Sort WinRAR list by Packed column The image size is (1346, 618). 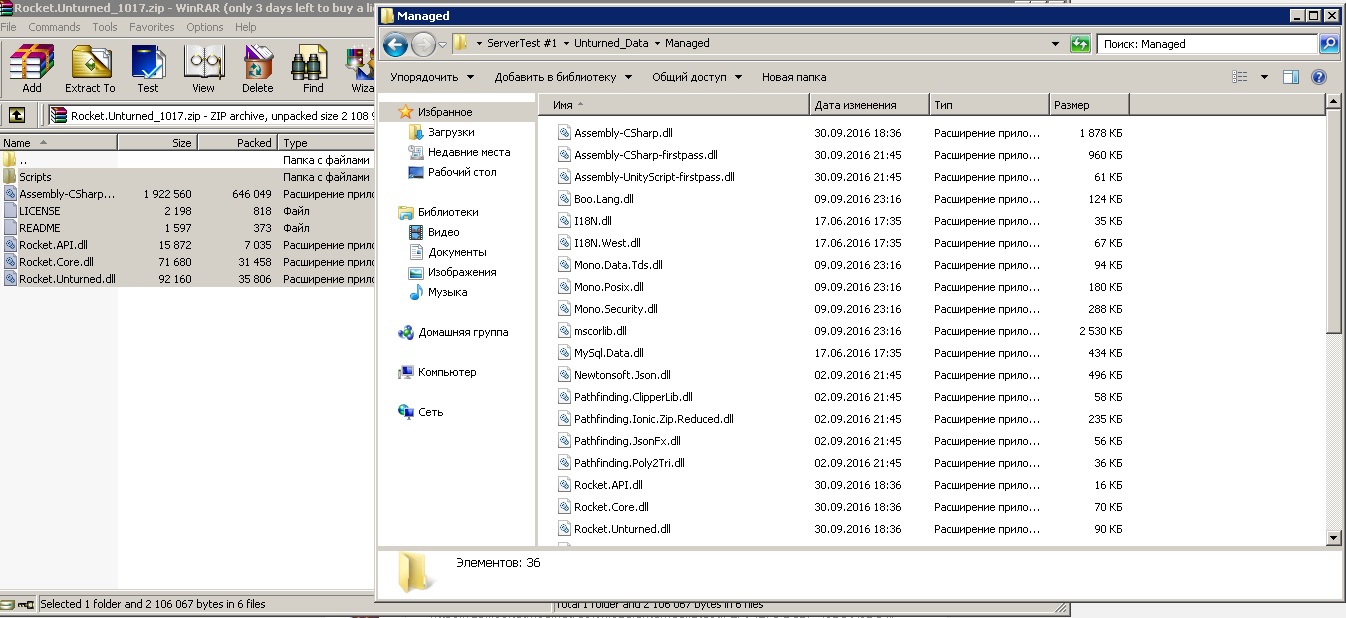point(237,143)
